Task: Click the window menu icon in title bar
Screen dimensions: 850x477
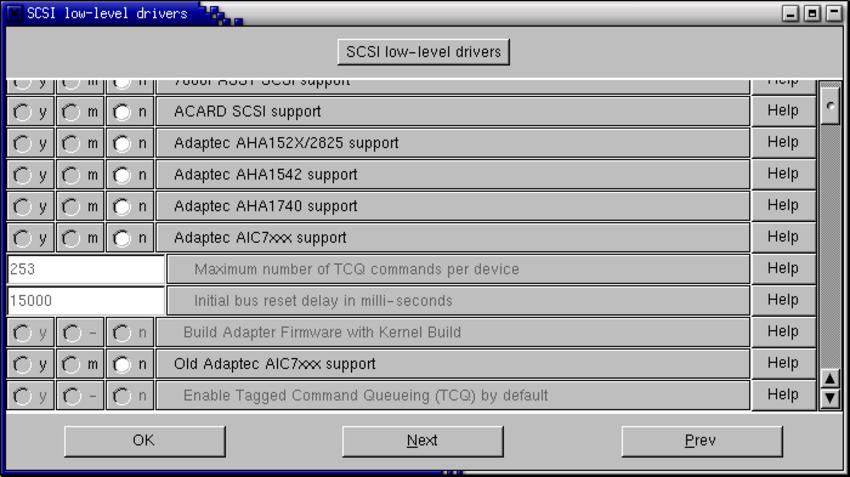Action: [x=14, y=12]
